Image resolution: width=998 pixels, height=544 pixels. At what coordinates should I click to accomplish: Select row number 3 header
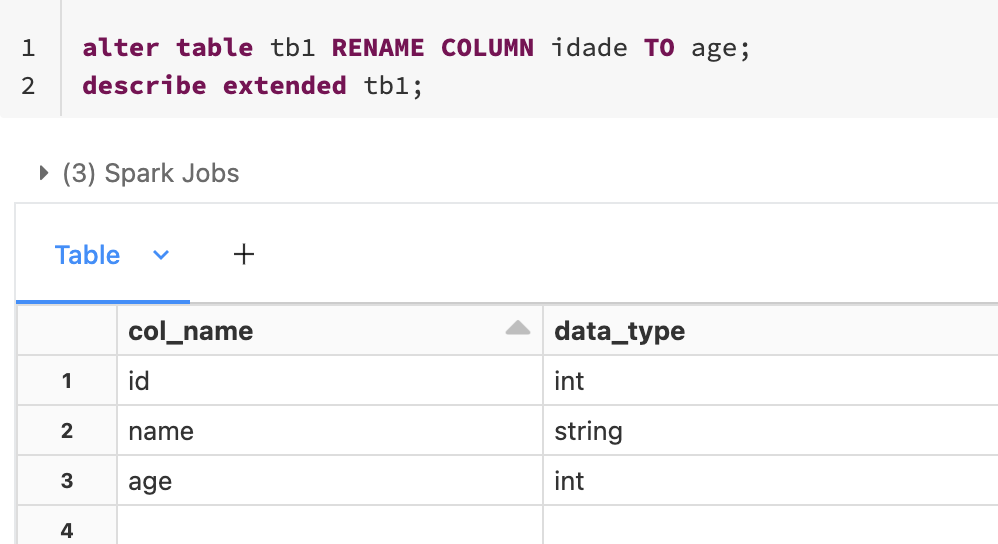tap(67, 481)
